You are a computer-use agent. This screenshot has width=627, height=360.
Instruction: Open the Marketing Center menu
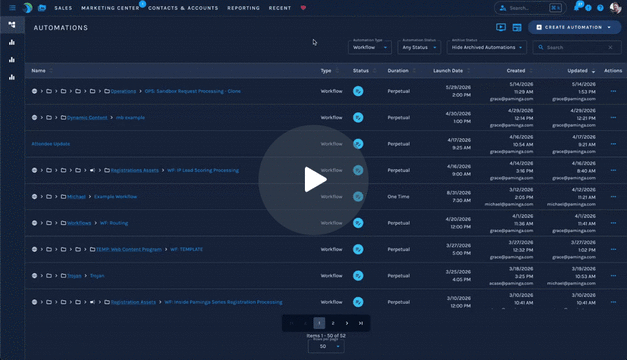tap(110, 8)
